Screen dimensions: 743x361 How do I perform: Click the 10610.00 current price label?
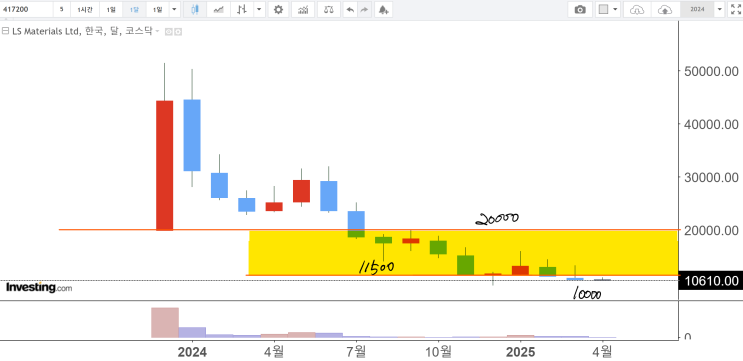point(711,281)
